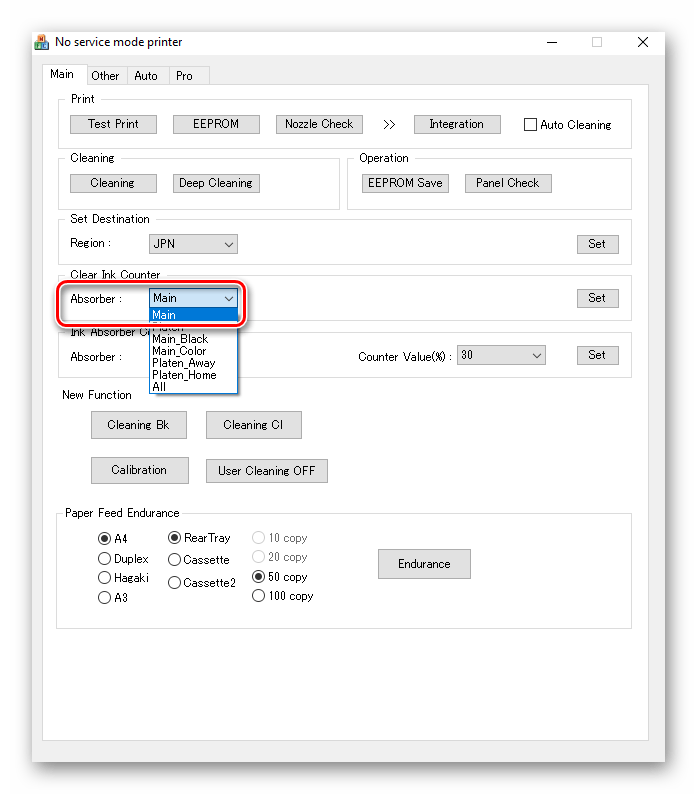Start Deep Cleaning
The image size is (697, 794).
click(216, 183)
